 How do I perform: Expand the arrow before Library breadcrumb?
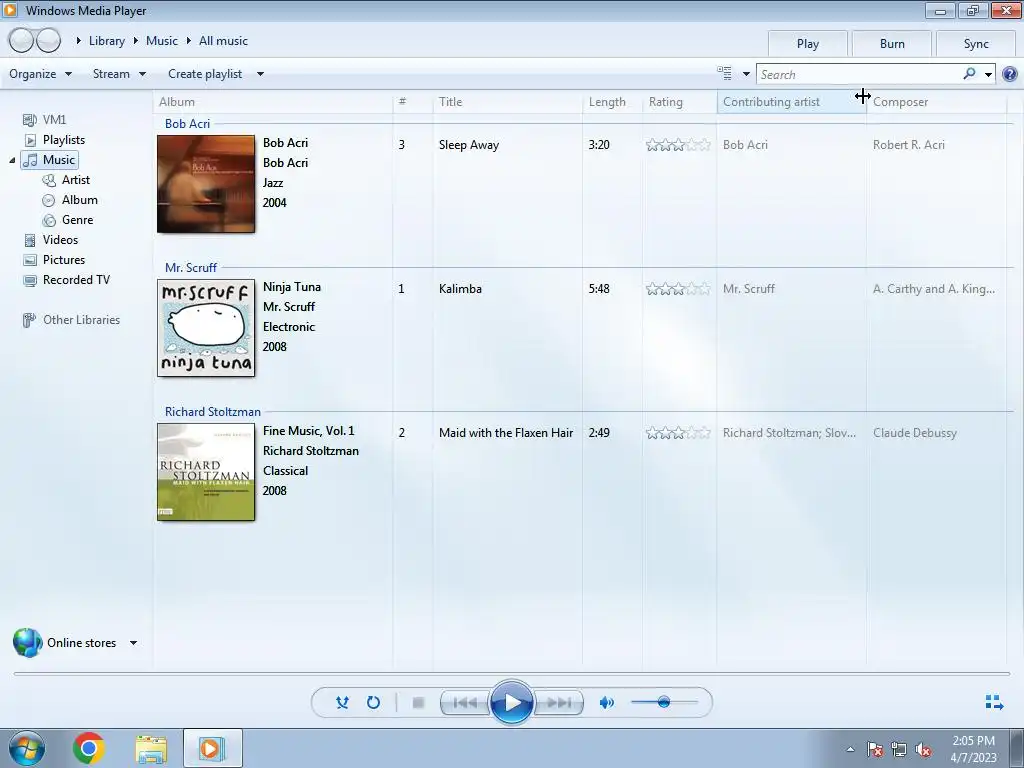[78, 40]
